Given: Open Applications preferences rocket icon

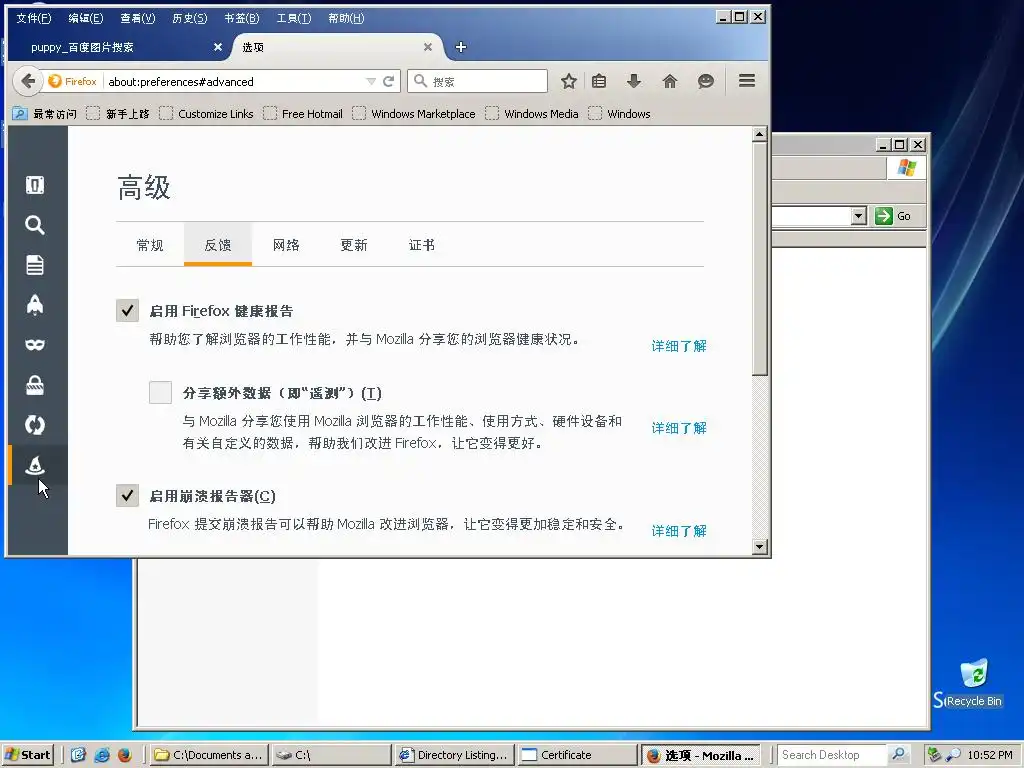Looking at the screenshot, I should (x=35, y=305).
